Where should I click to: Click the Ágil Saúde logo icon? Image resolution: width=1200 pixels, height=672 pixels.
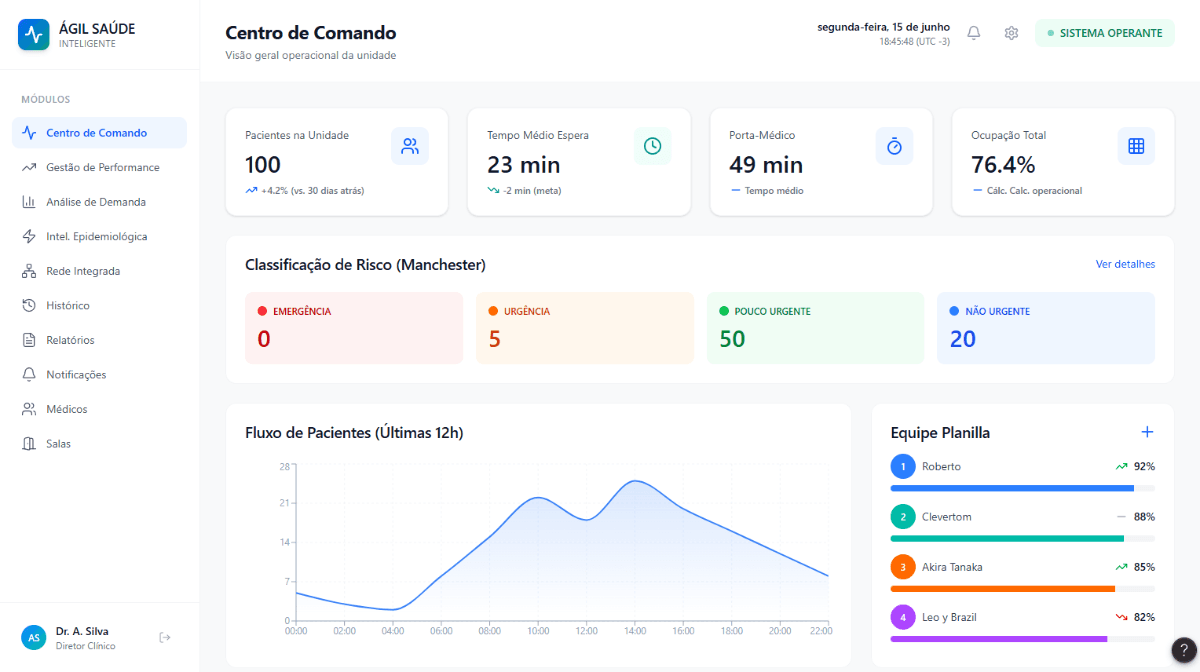click(34, 35)
